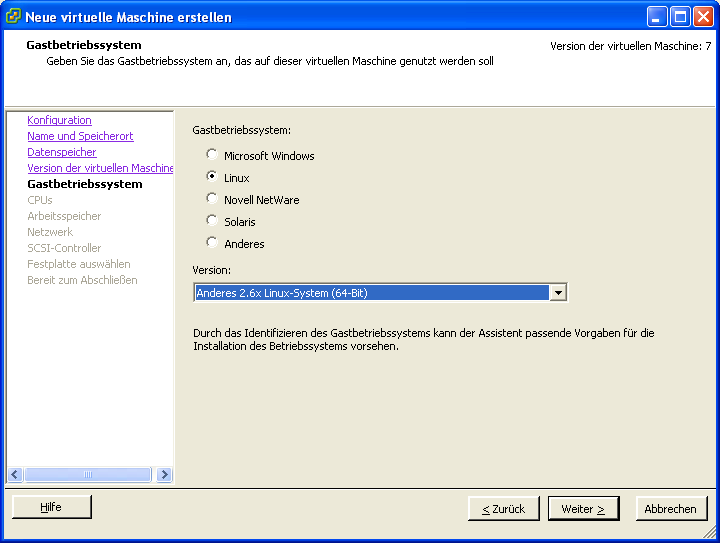Click the Arbeitsspeicher step entry
720x543 pixels.
tap(64, 216)
